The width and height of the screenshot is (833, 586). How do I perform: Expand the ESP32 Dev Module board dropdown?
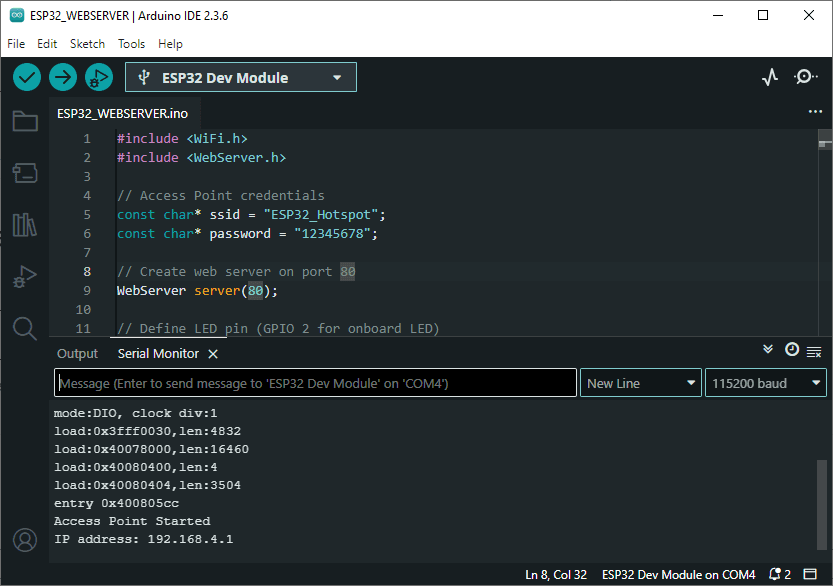241,78
